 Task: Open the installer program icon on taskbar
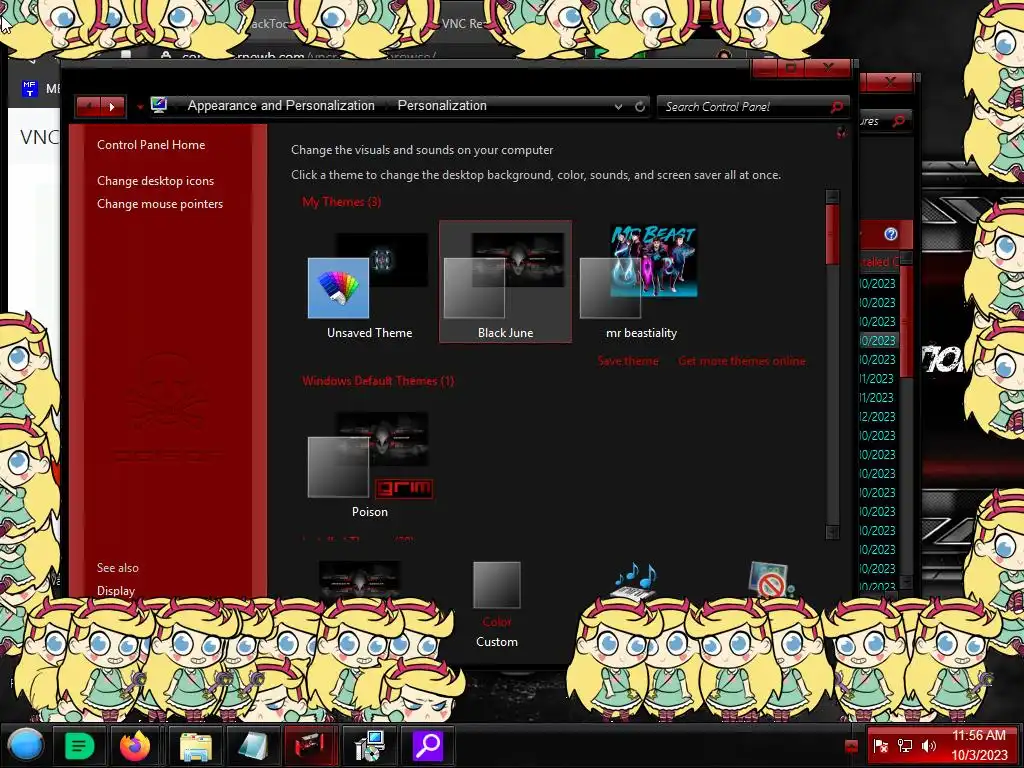click(x=369, y=745)
